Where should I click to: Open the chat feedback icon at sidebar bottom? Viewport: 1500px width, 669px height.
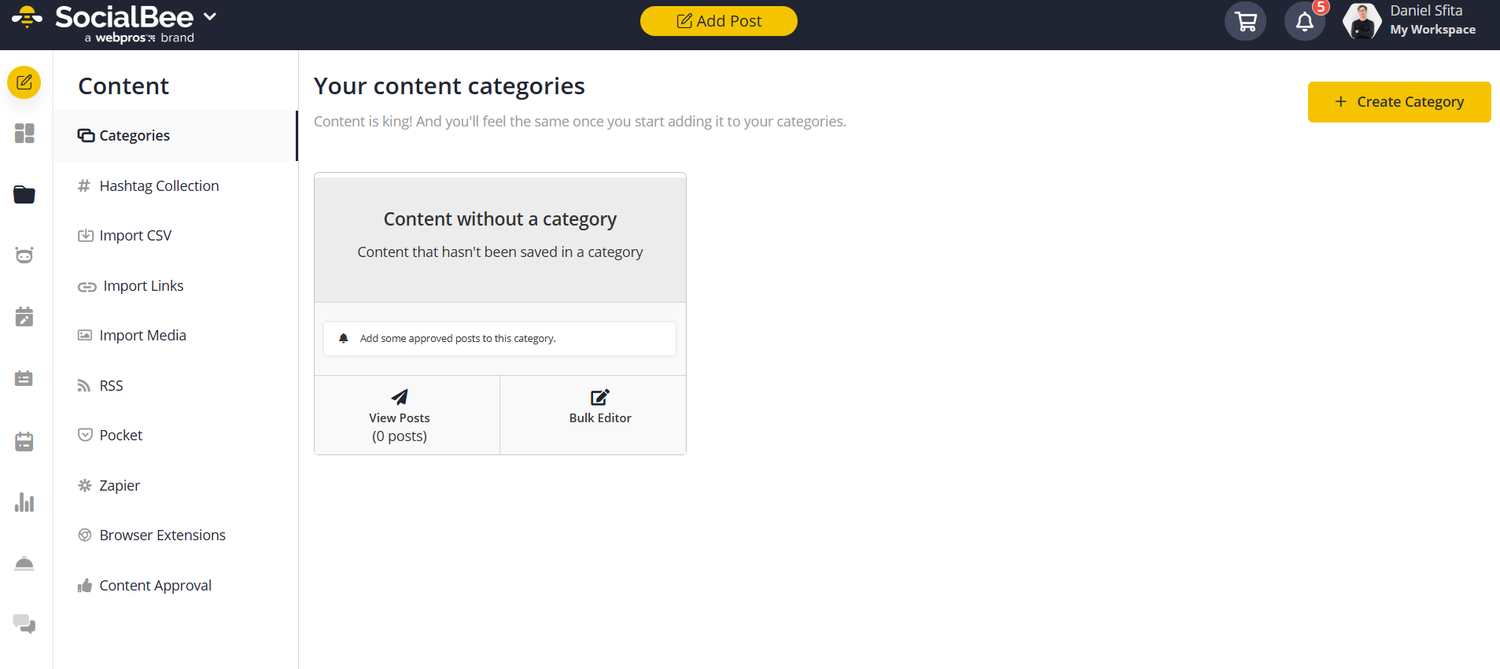[x=24, y=624]
